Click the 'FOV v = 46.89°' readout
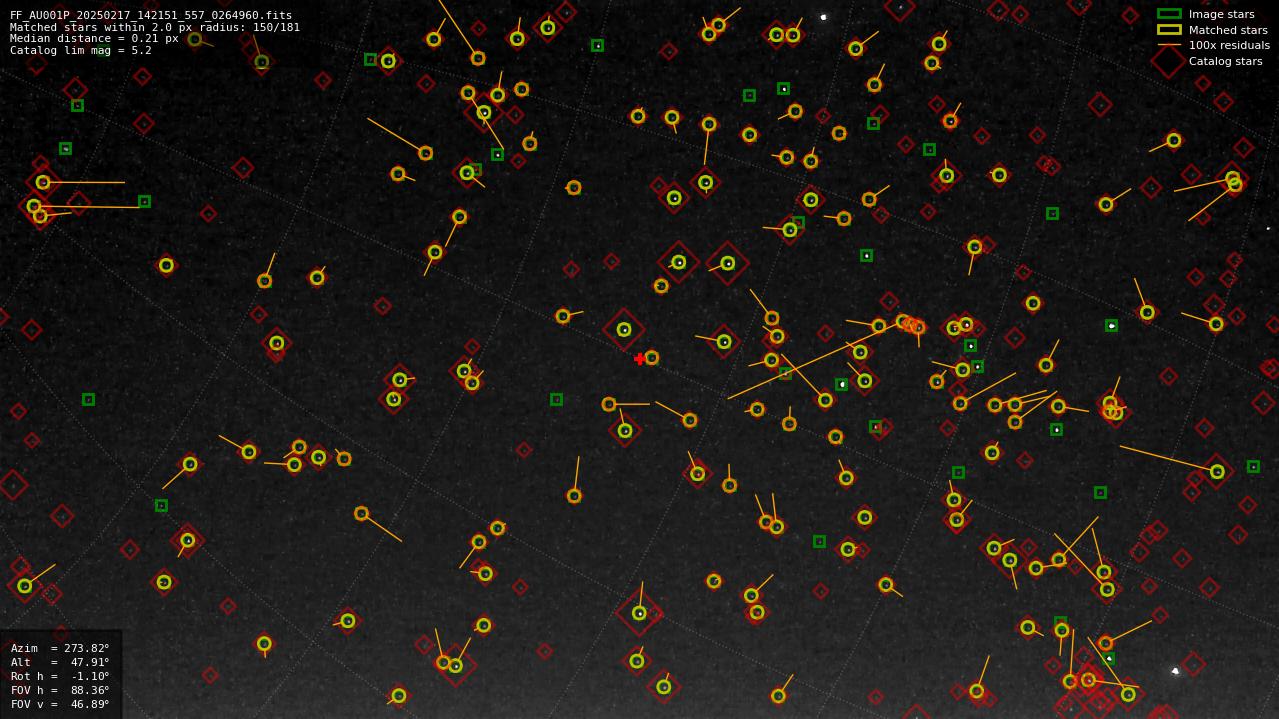The image size is (1279, 719). [x=60, y=704]
